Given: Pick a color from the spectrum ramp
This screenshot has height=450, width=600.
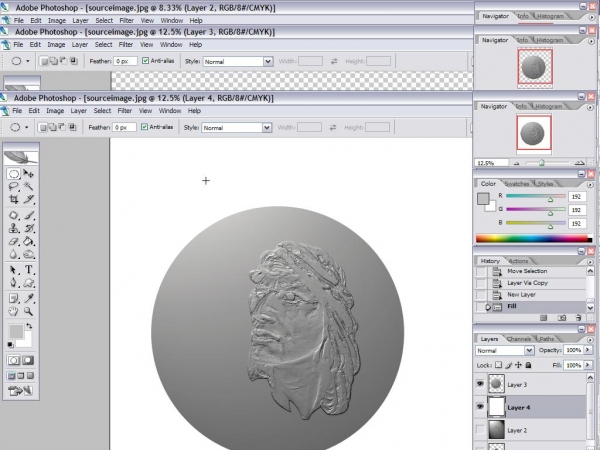Looking at the screenshot, I should tap(534, 239).
